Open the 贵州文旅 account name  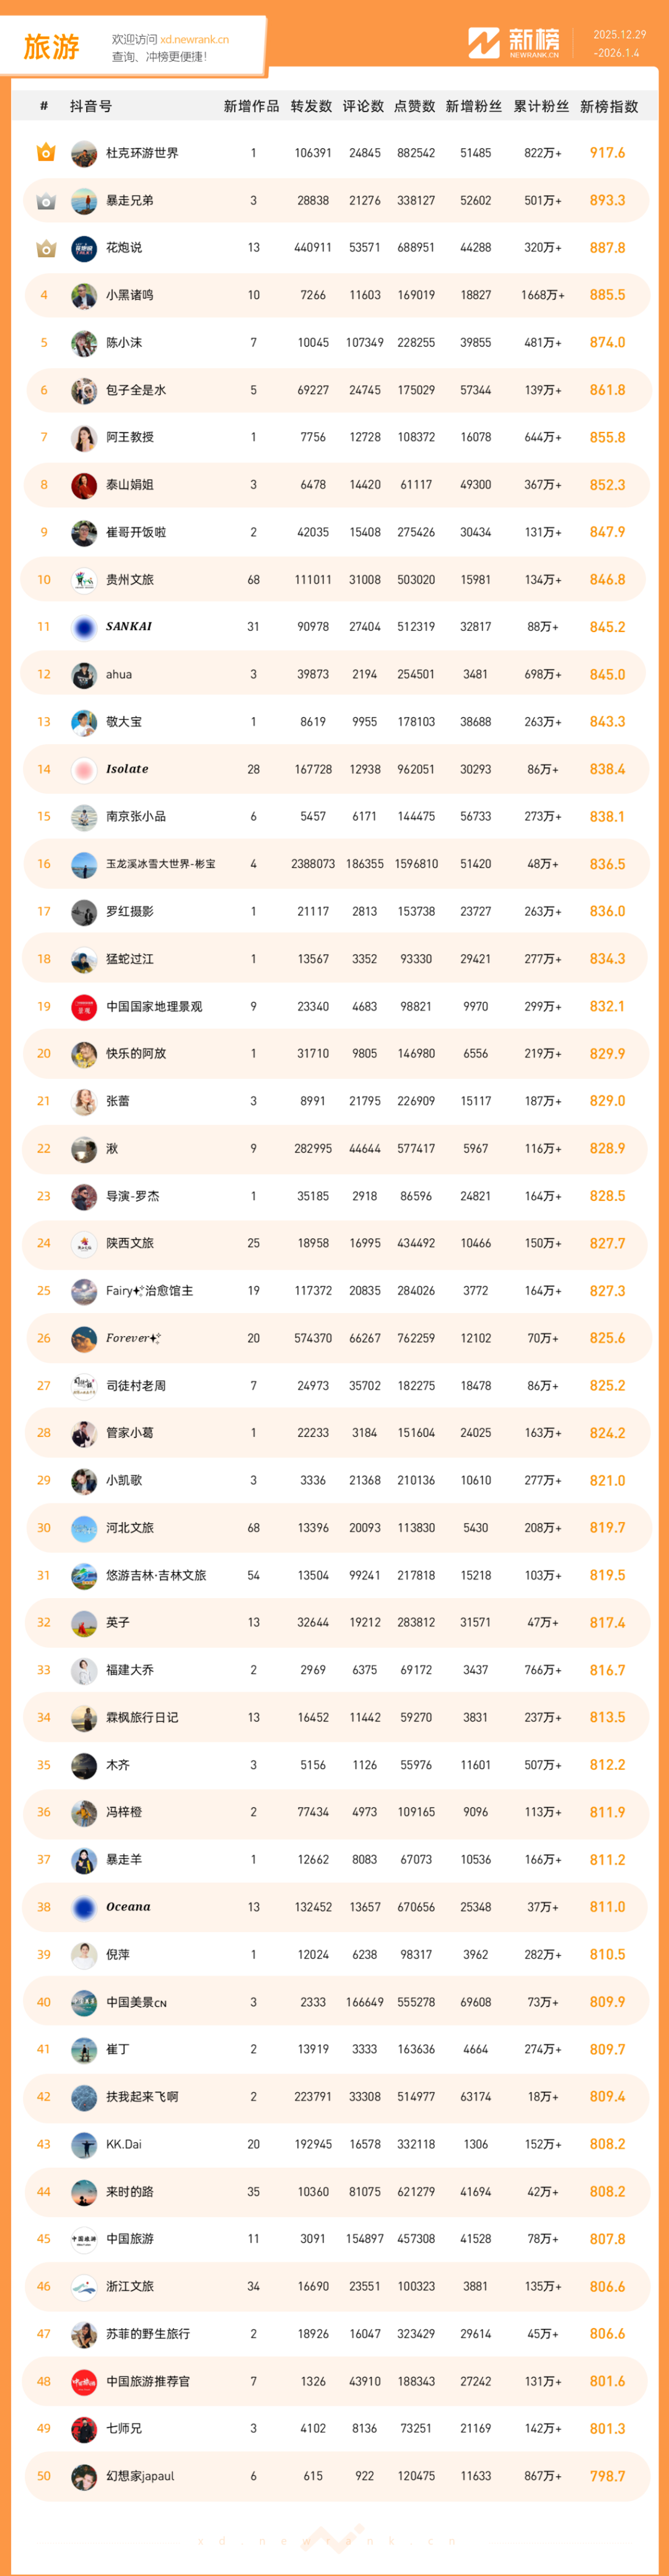click(130, 580)
